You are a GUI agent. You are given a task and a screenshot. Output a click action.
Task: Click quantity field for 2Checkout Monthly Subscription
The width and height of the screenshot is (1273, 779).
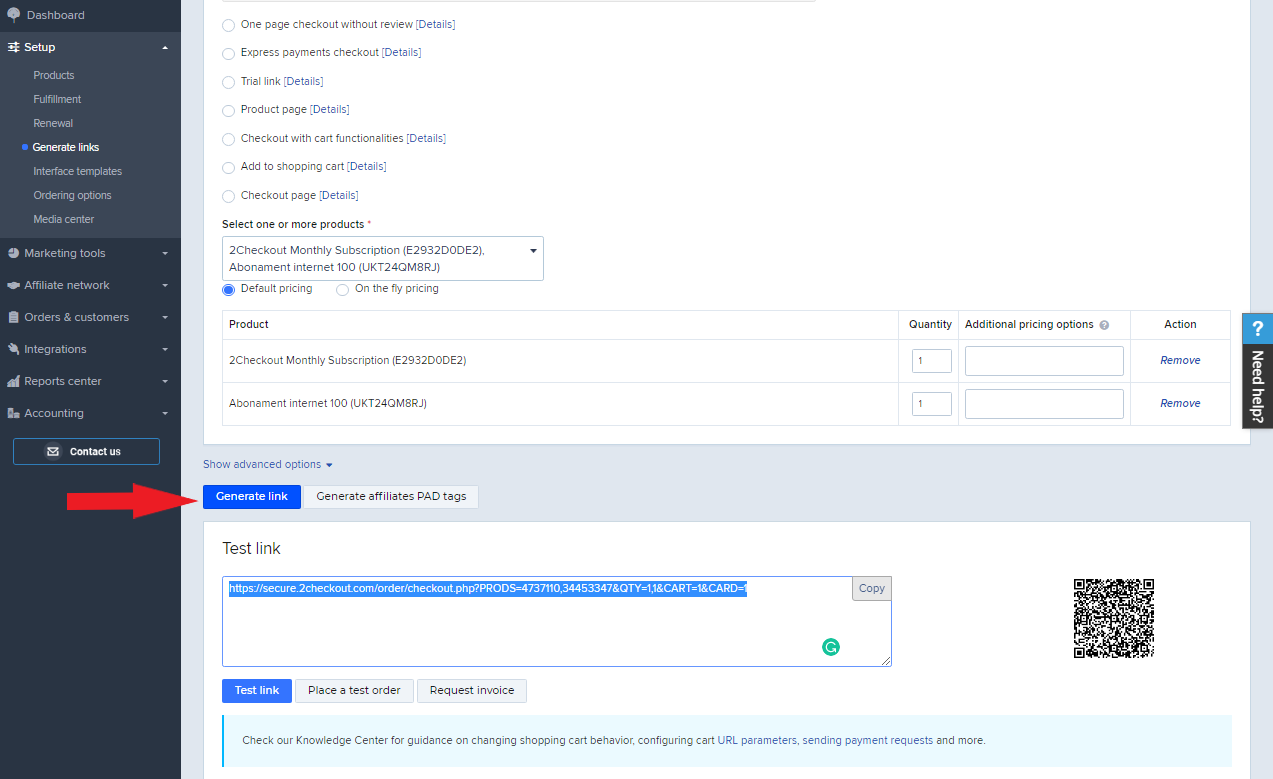click(x=932, y=360)
